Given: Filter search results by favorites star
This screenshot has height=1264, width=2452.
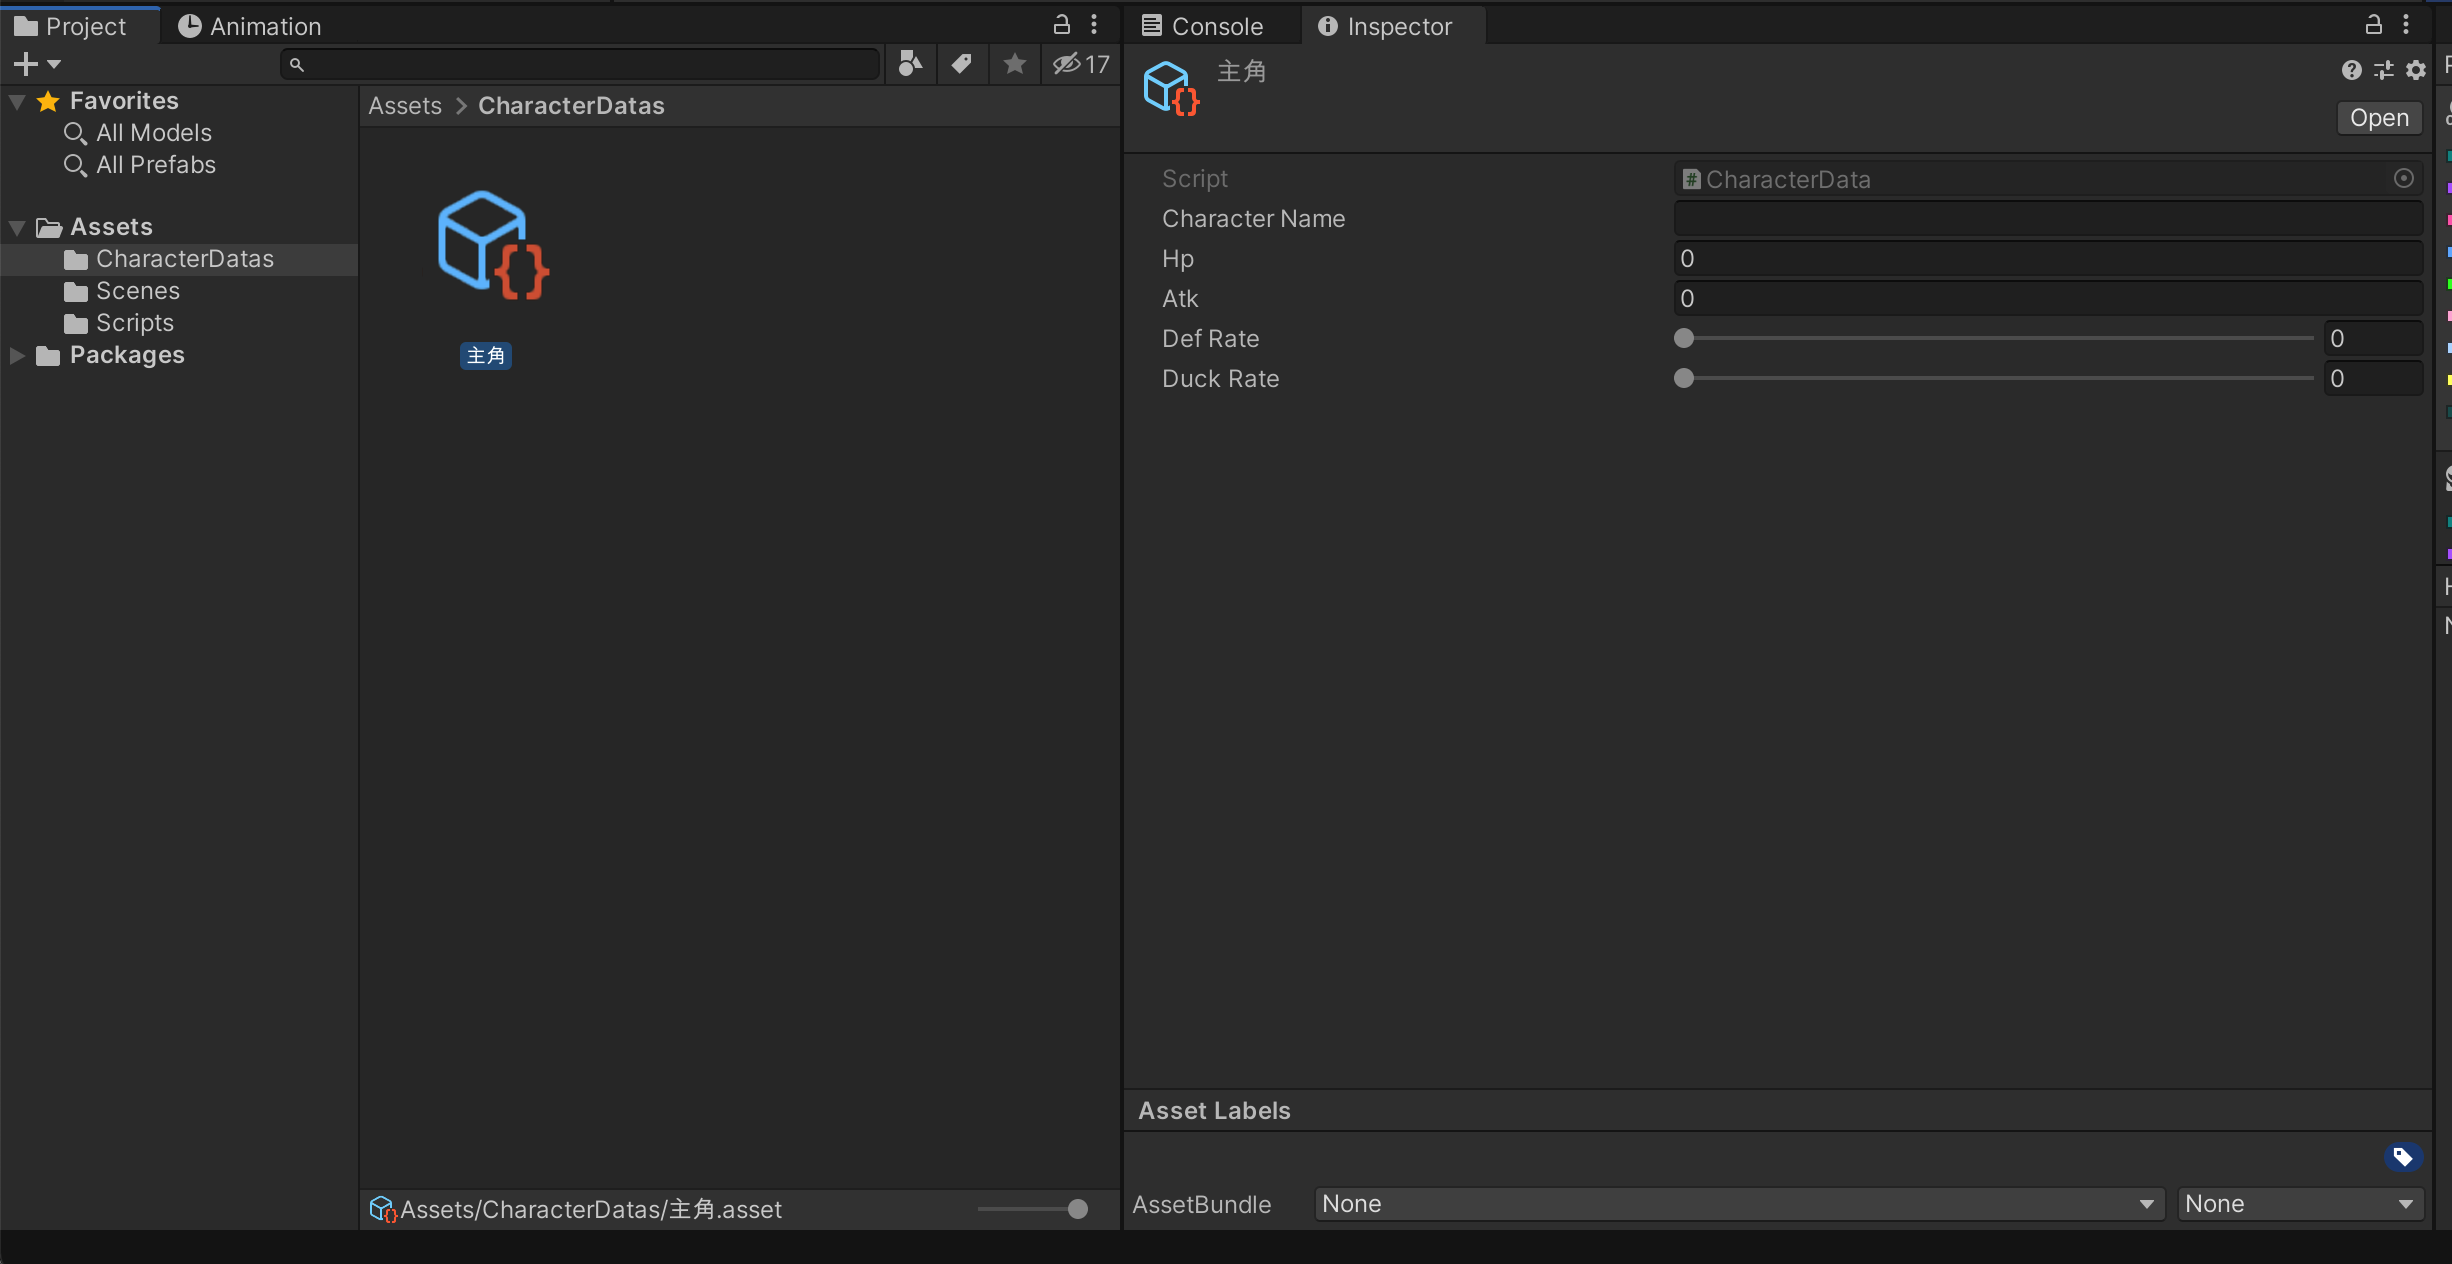Looking at the screenshot, I should tap(1014, 63).
